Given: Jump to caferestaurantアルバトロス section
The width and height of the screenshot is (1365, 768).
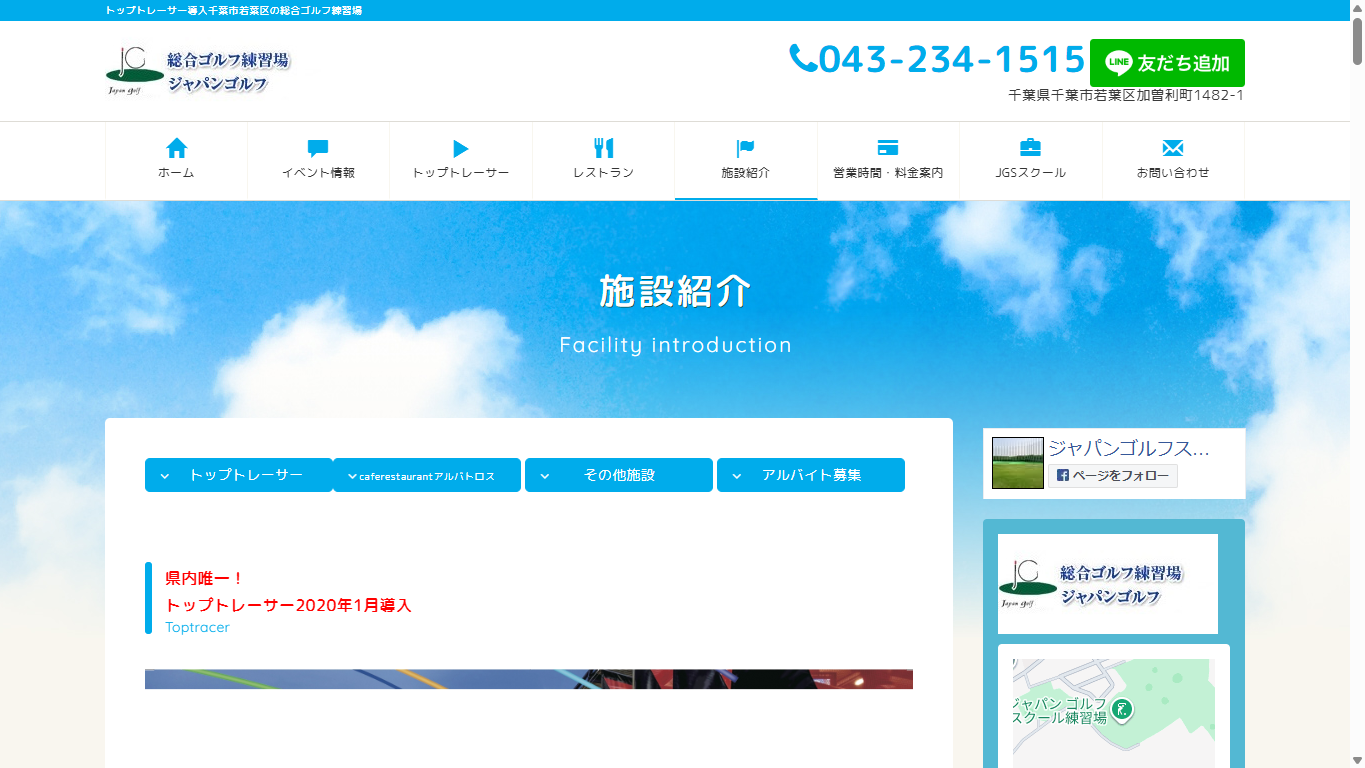Looking at the screenshot, I should click(427, 475).
